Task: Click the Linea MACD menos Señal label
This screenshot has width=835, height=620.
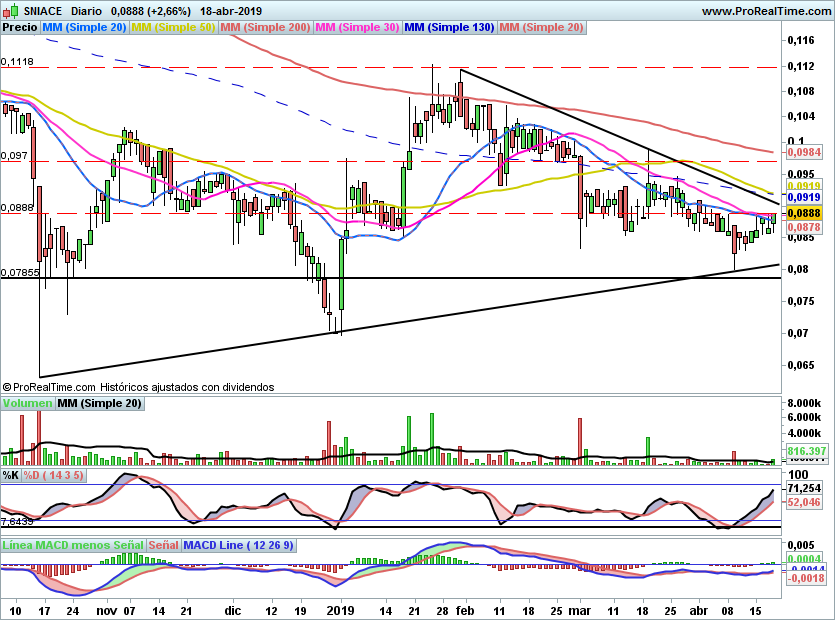Action: point(73,546)
